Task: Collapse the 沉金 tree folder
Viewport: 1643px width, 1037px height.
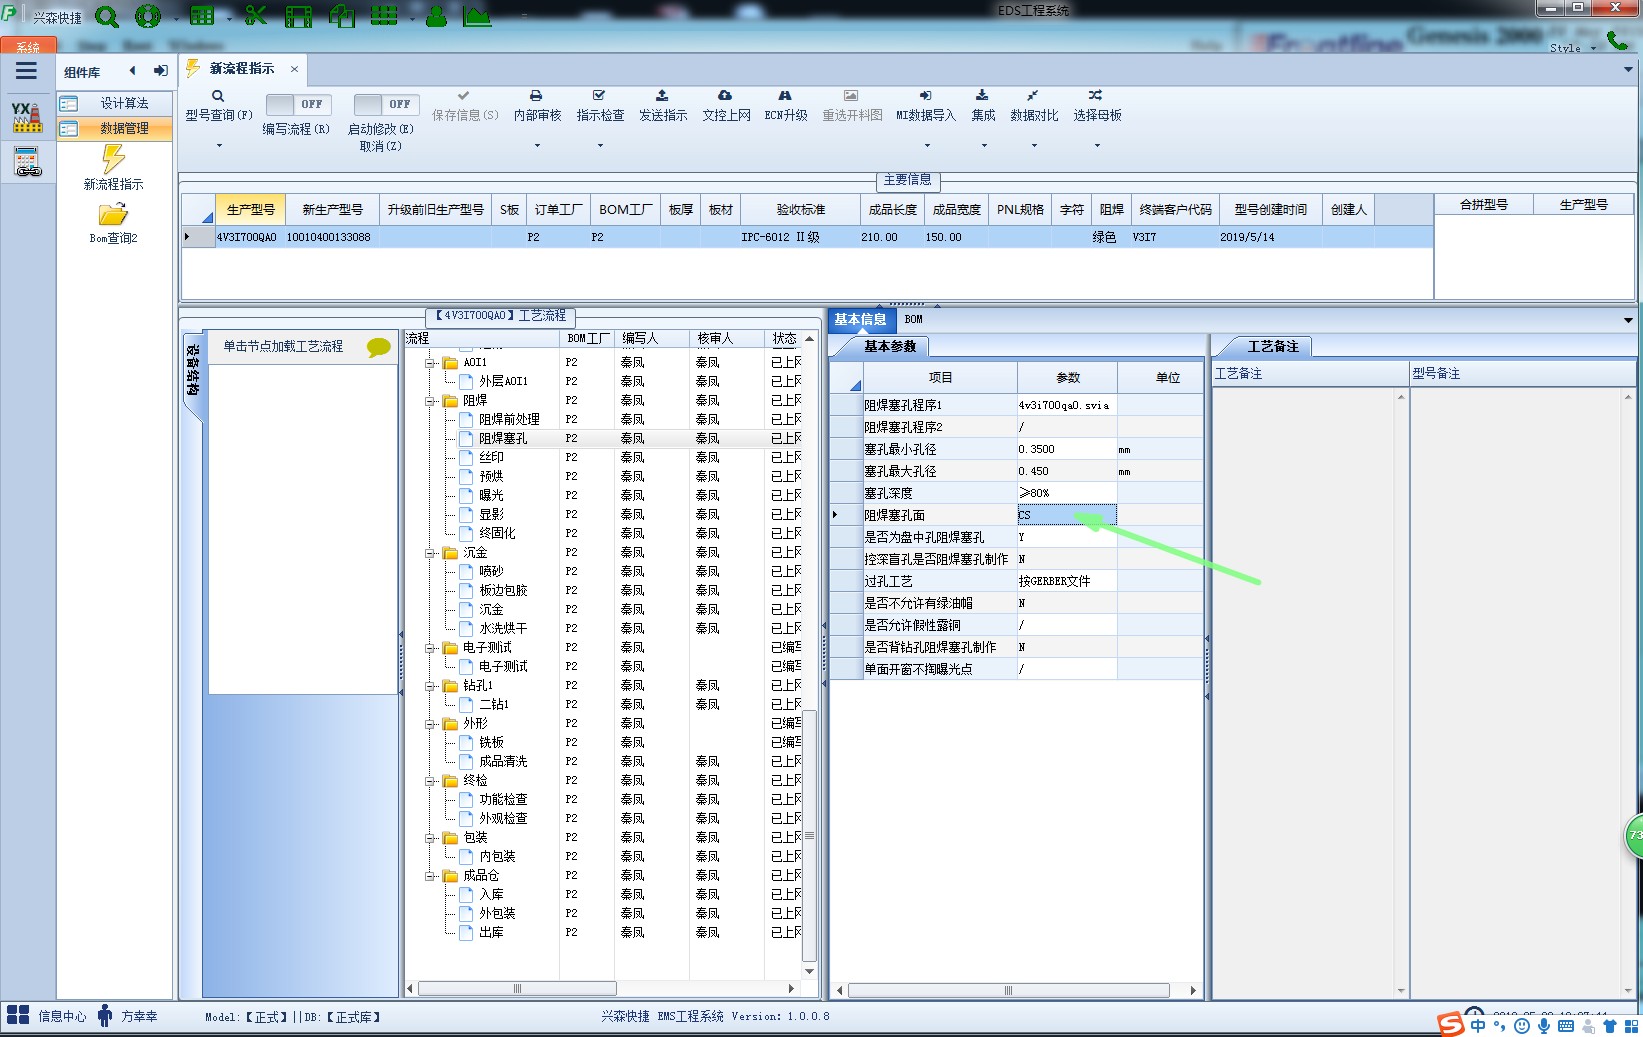Action: tap(430, 553)
